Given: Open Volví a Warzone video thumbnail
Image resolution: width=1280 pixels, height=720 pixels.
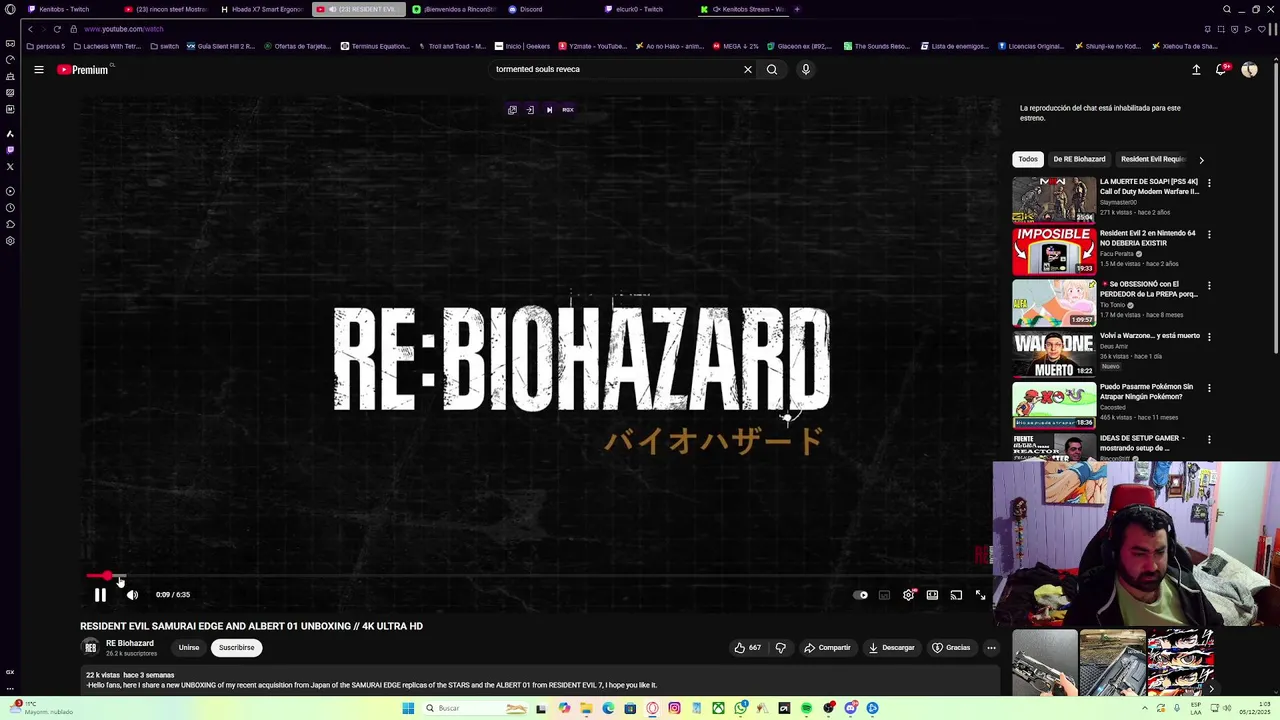Looking at the screenshot, I should point(1054,353).
